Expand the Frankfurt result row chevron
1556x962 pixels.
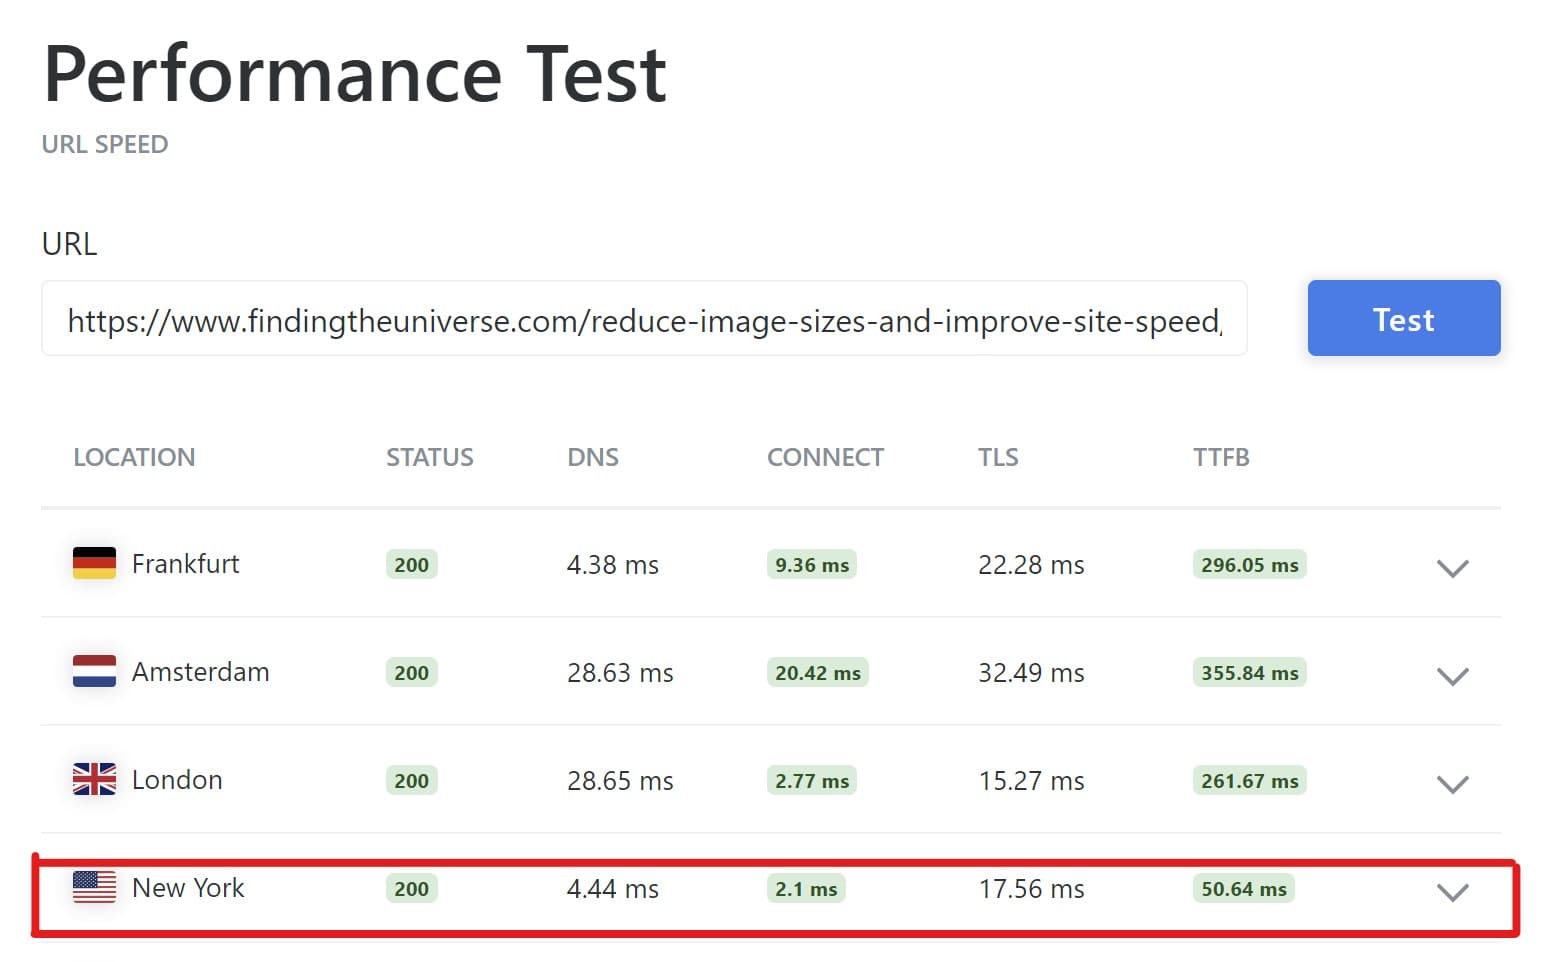pyautogui.click(x=1452, y=567)
